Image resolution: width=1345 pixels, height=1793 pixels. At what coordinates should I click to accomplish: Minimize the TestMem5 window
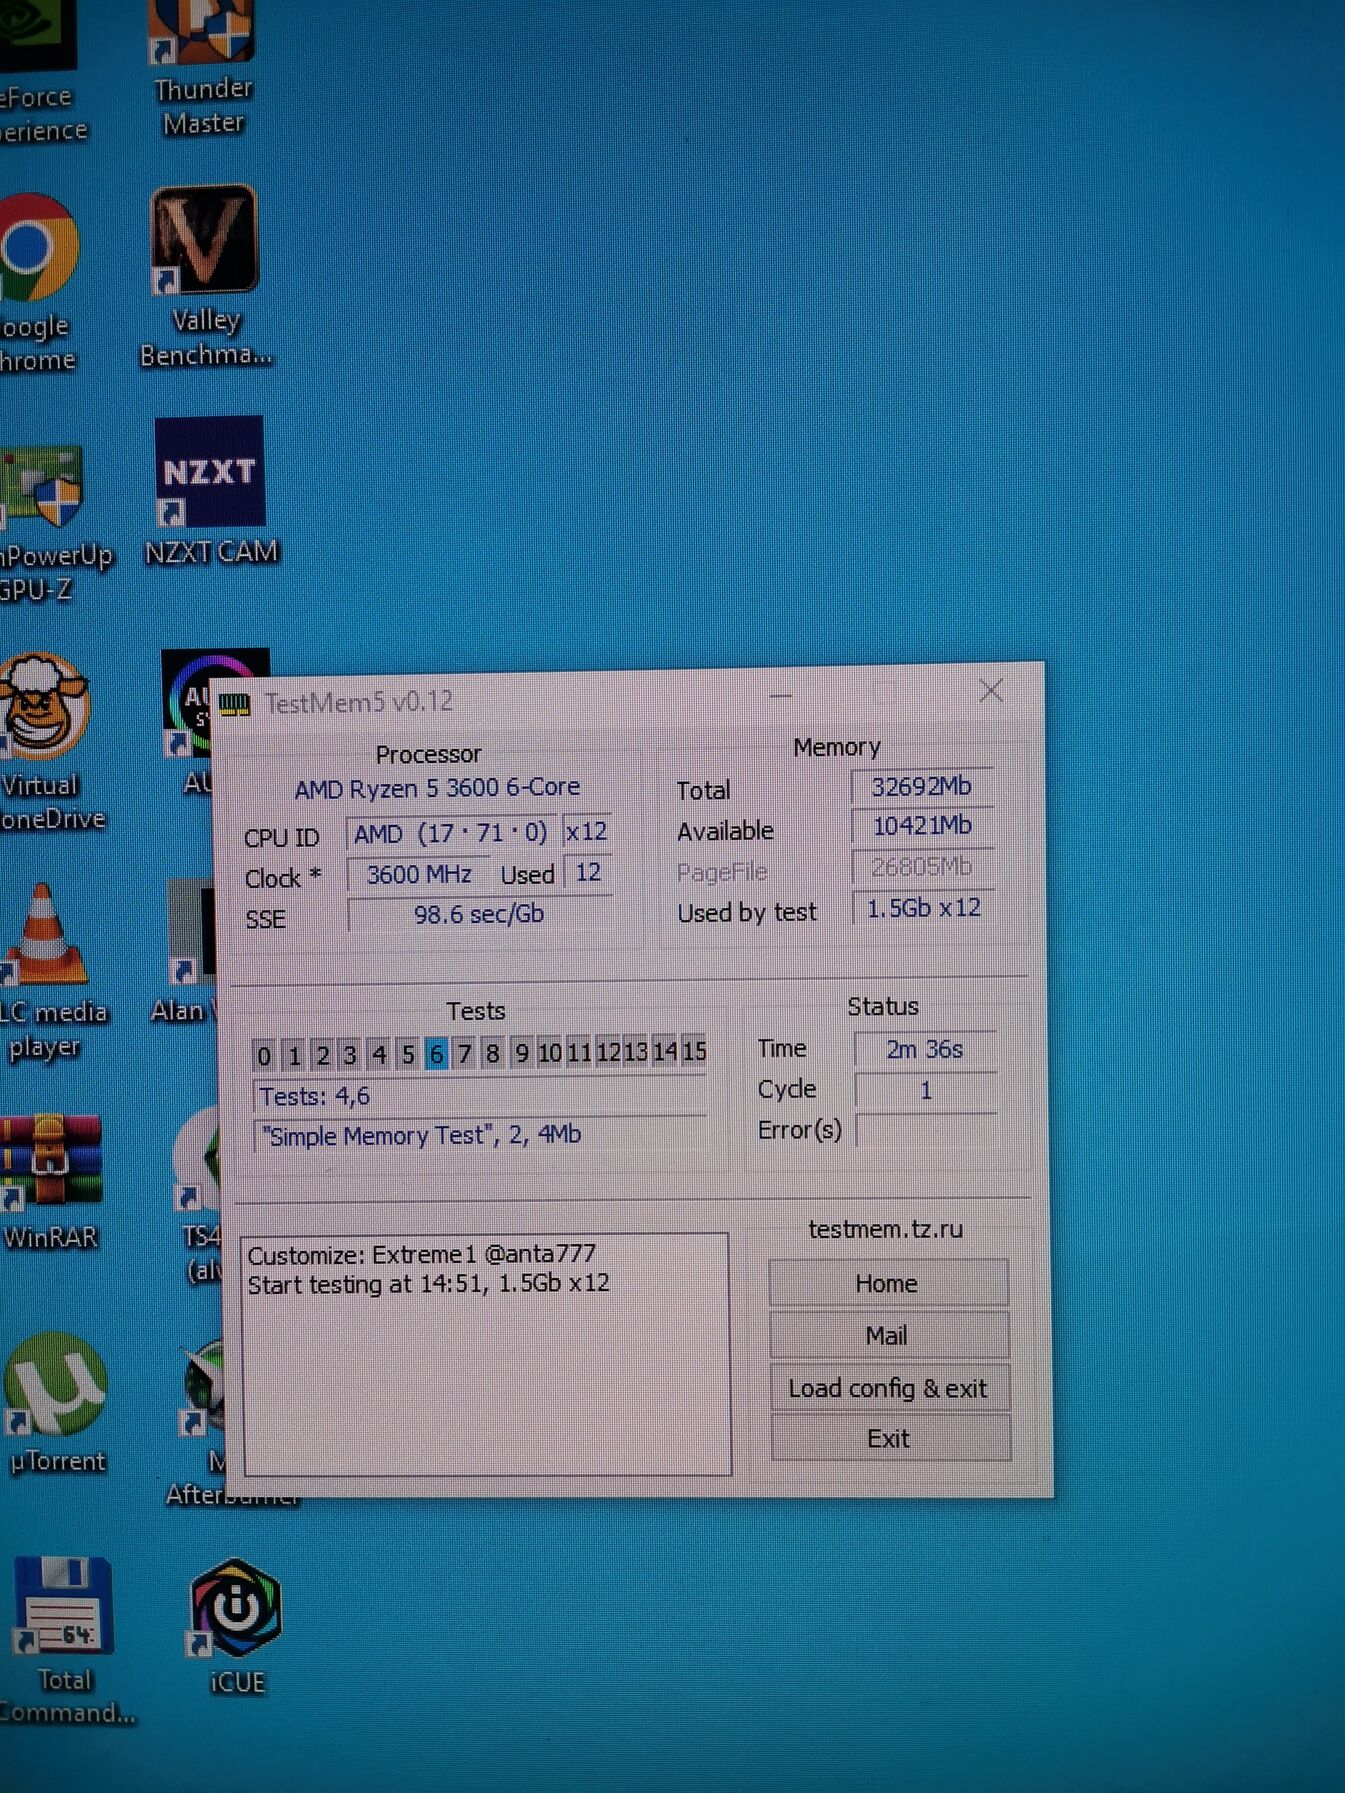[x=782, y=694]
